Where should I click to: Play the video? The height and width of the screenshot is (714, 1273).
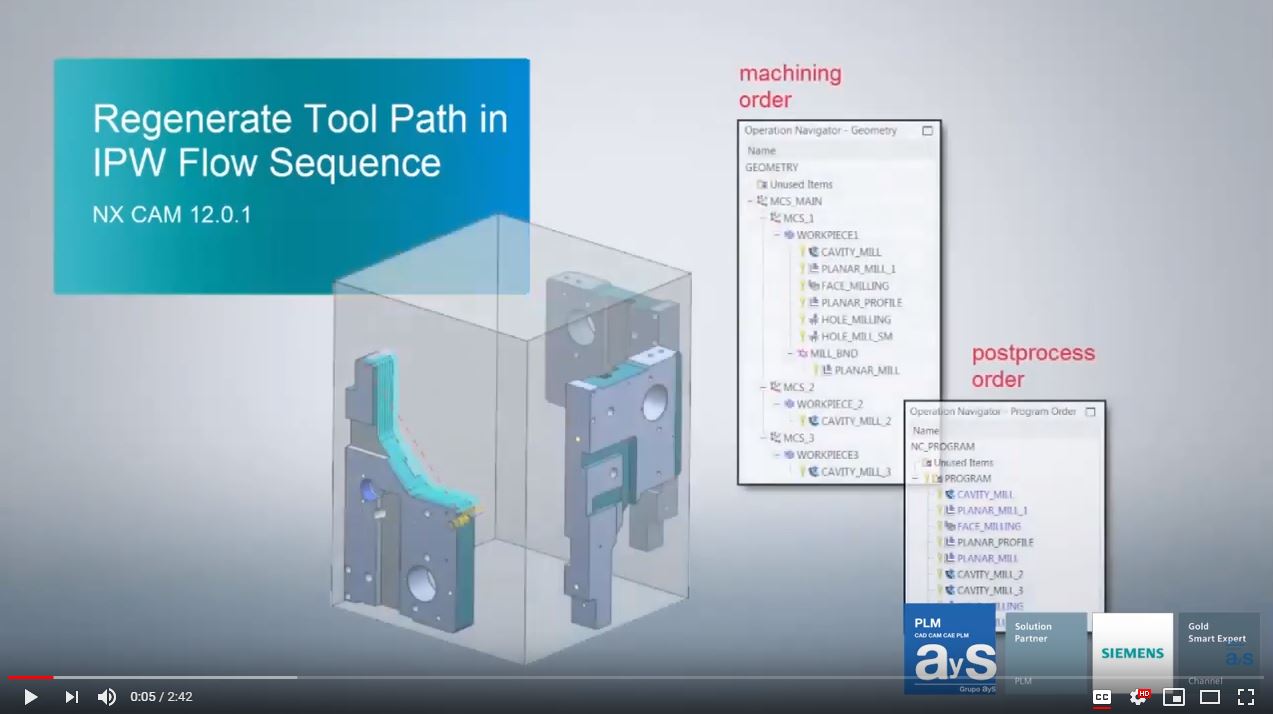coord(30,697)
